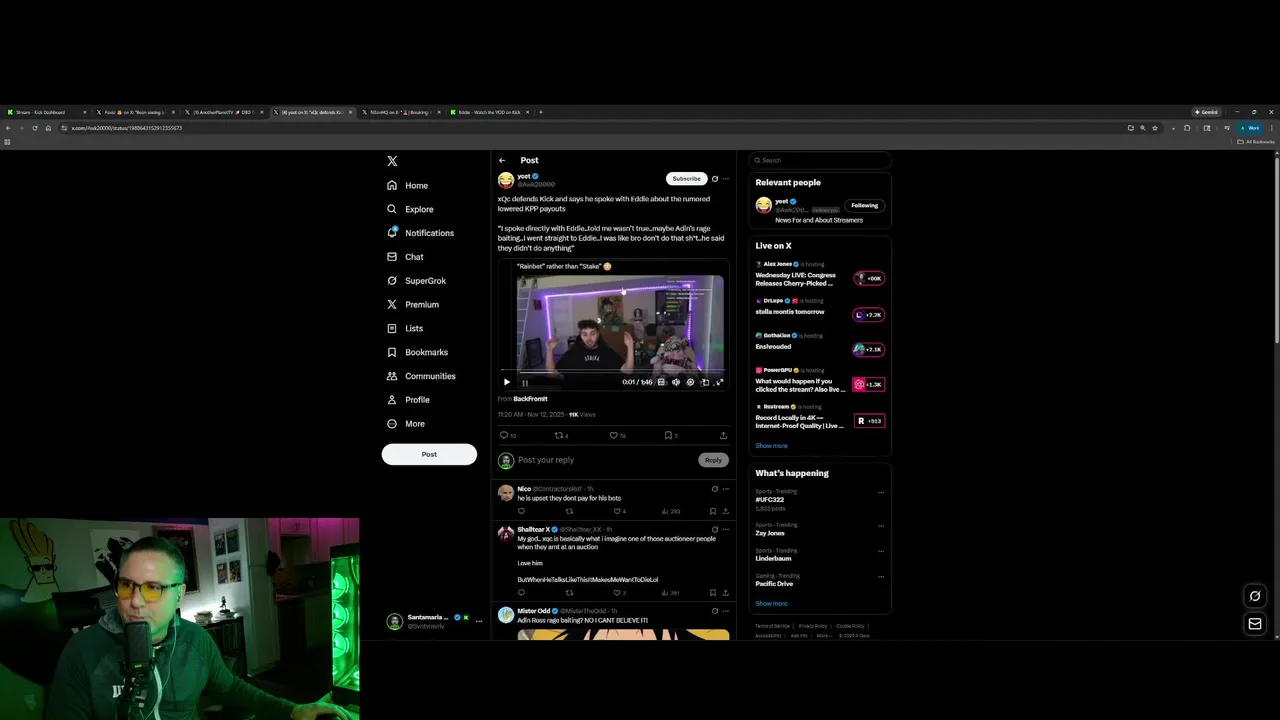Like Nico's reply
Screen dimensions: 1280x720
coord(617,511)
